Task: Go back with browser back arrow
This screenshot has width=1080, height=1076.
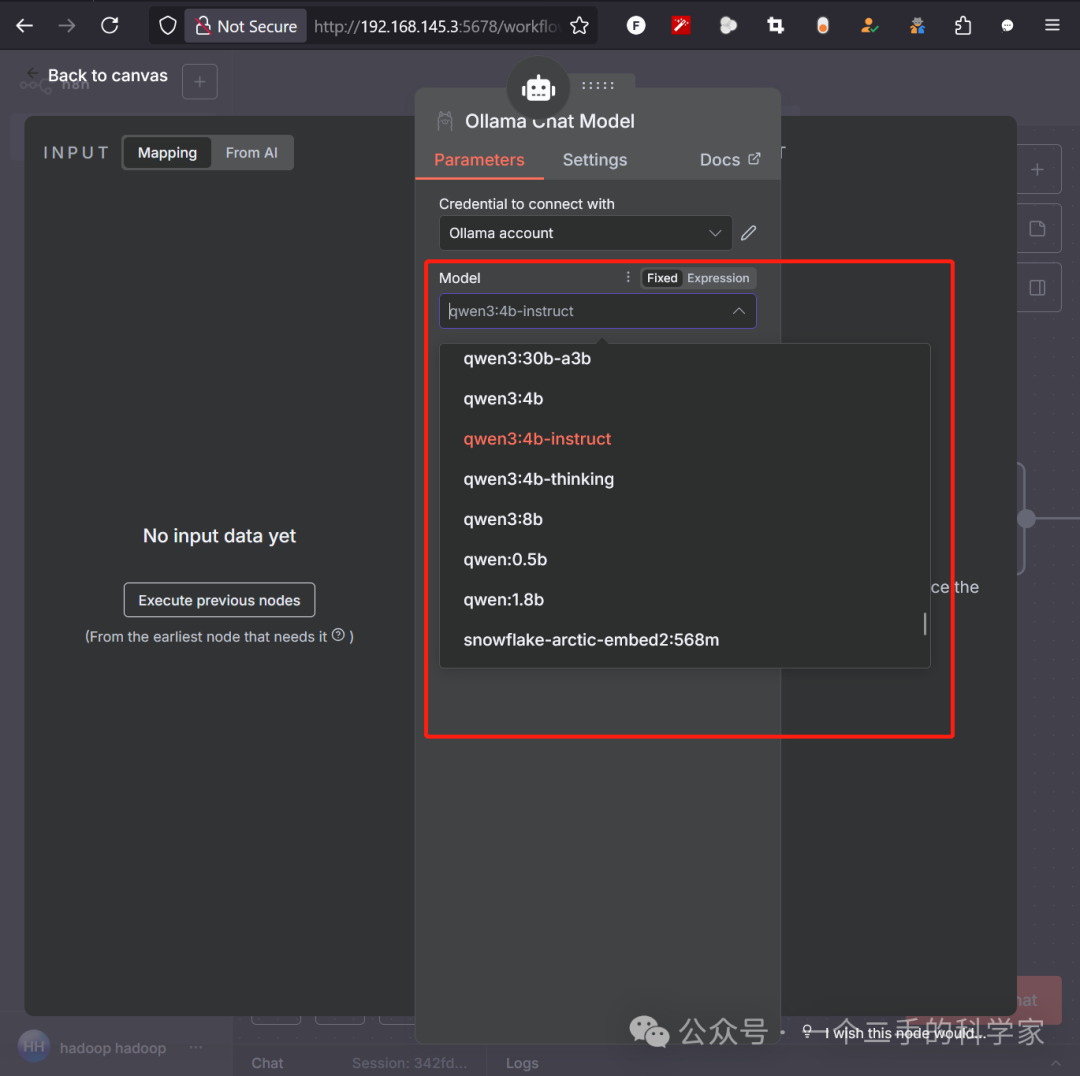Action: pos(25,26)
